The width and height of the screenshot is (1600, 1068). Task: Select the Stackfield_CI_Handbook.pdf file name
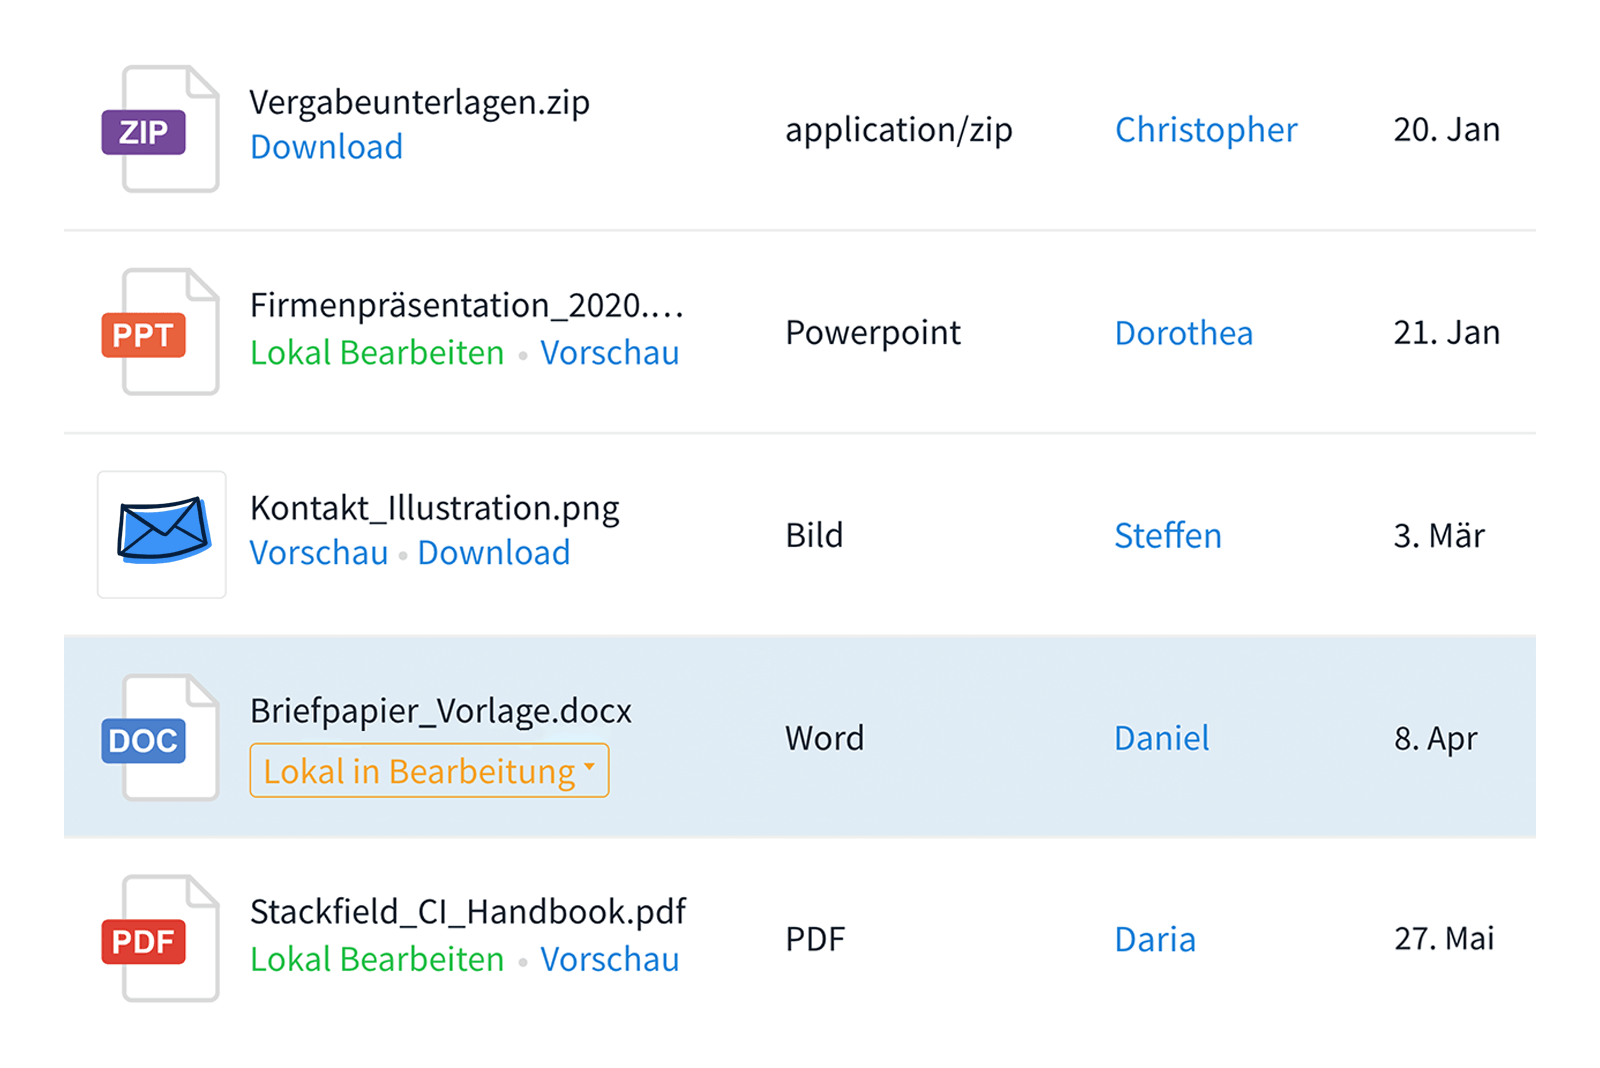[468, 912]
